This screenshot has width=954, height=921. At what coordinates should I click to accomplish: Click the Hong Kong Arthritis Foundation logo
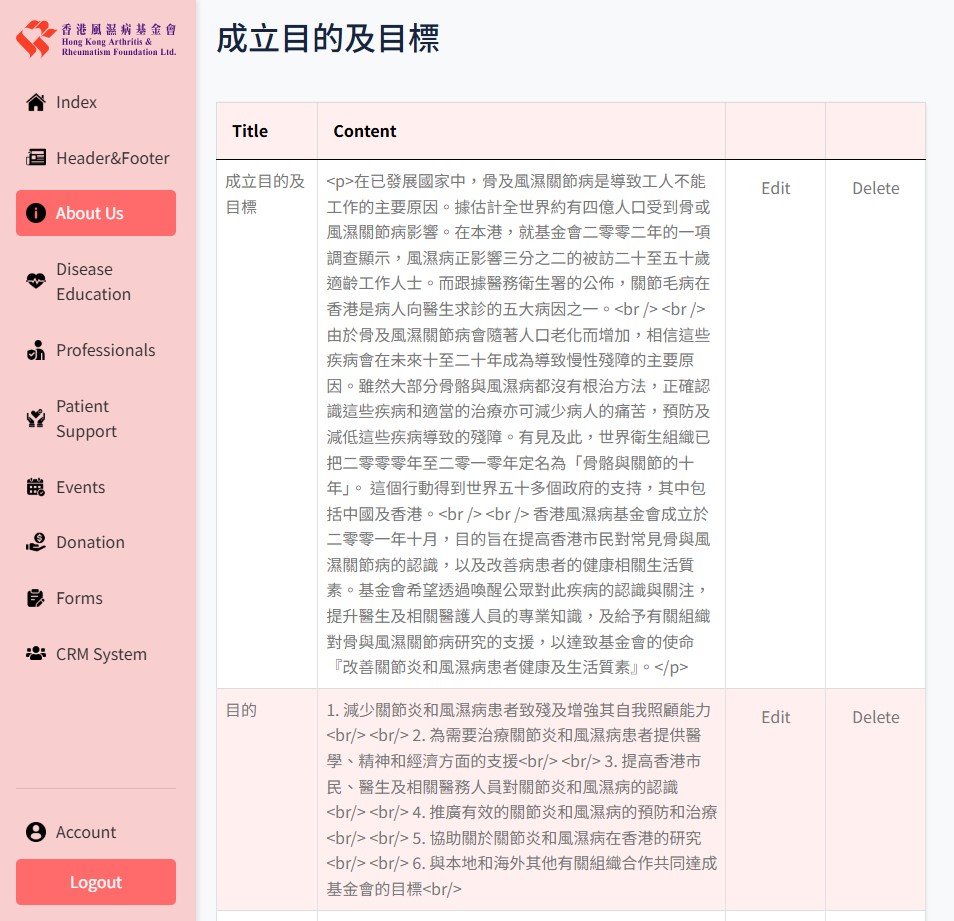pyautogui.click(x=96, y=38)
